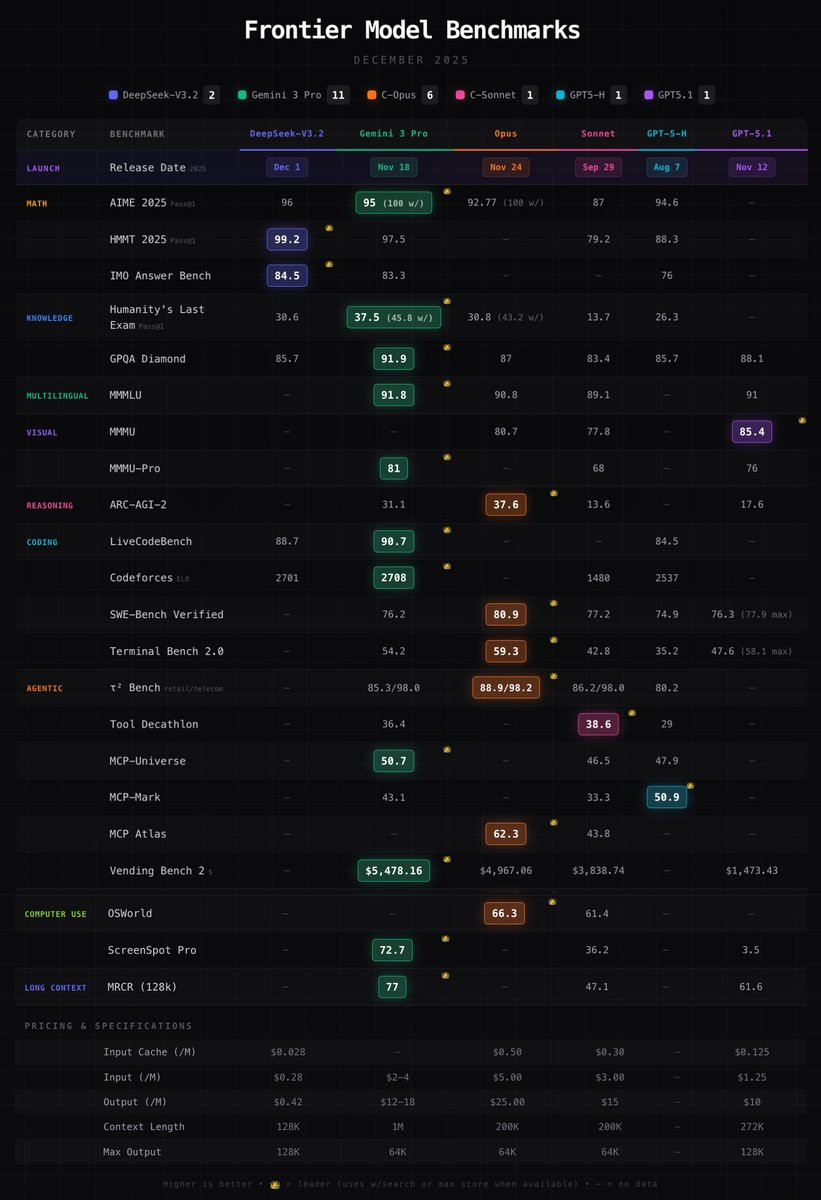821x1200 pixels.
Task: Click the crown beside IMO Answer Bench 84.5
Action: (x=329, y=264)
